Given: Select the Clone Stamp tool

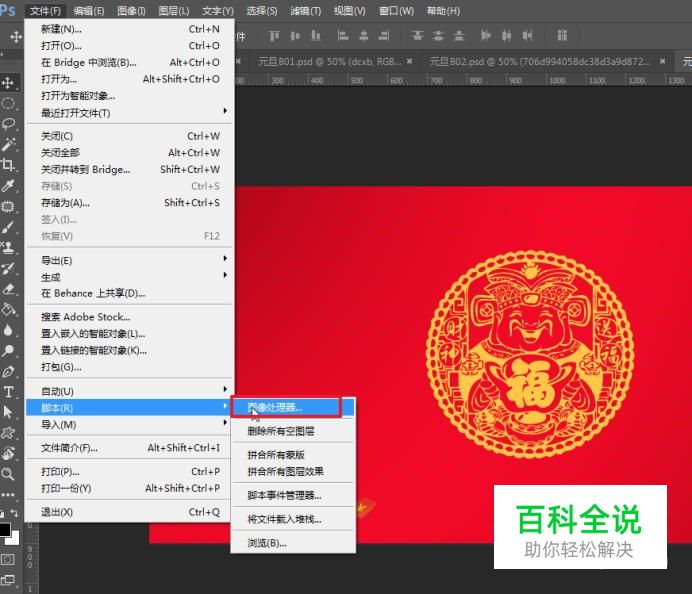Looking at the screenshot, I should tap(8, 248).
